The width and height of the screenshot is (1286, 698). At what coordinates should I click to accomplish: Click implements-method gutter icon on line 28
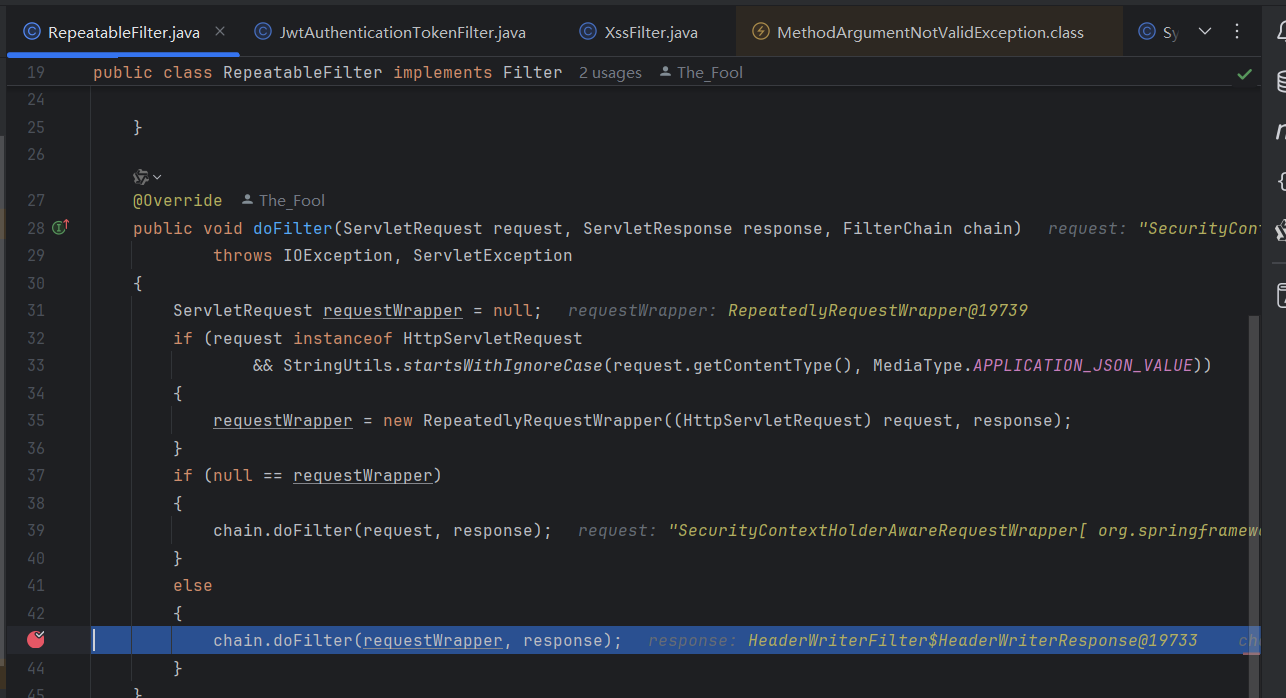coord(60,228)
